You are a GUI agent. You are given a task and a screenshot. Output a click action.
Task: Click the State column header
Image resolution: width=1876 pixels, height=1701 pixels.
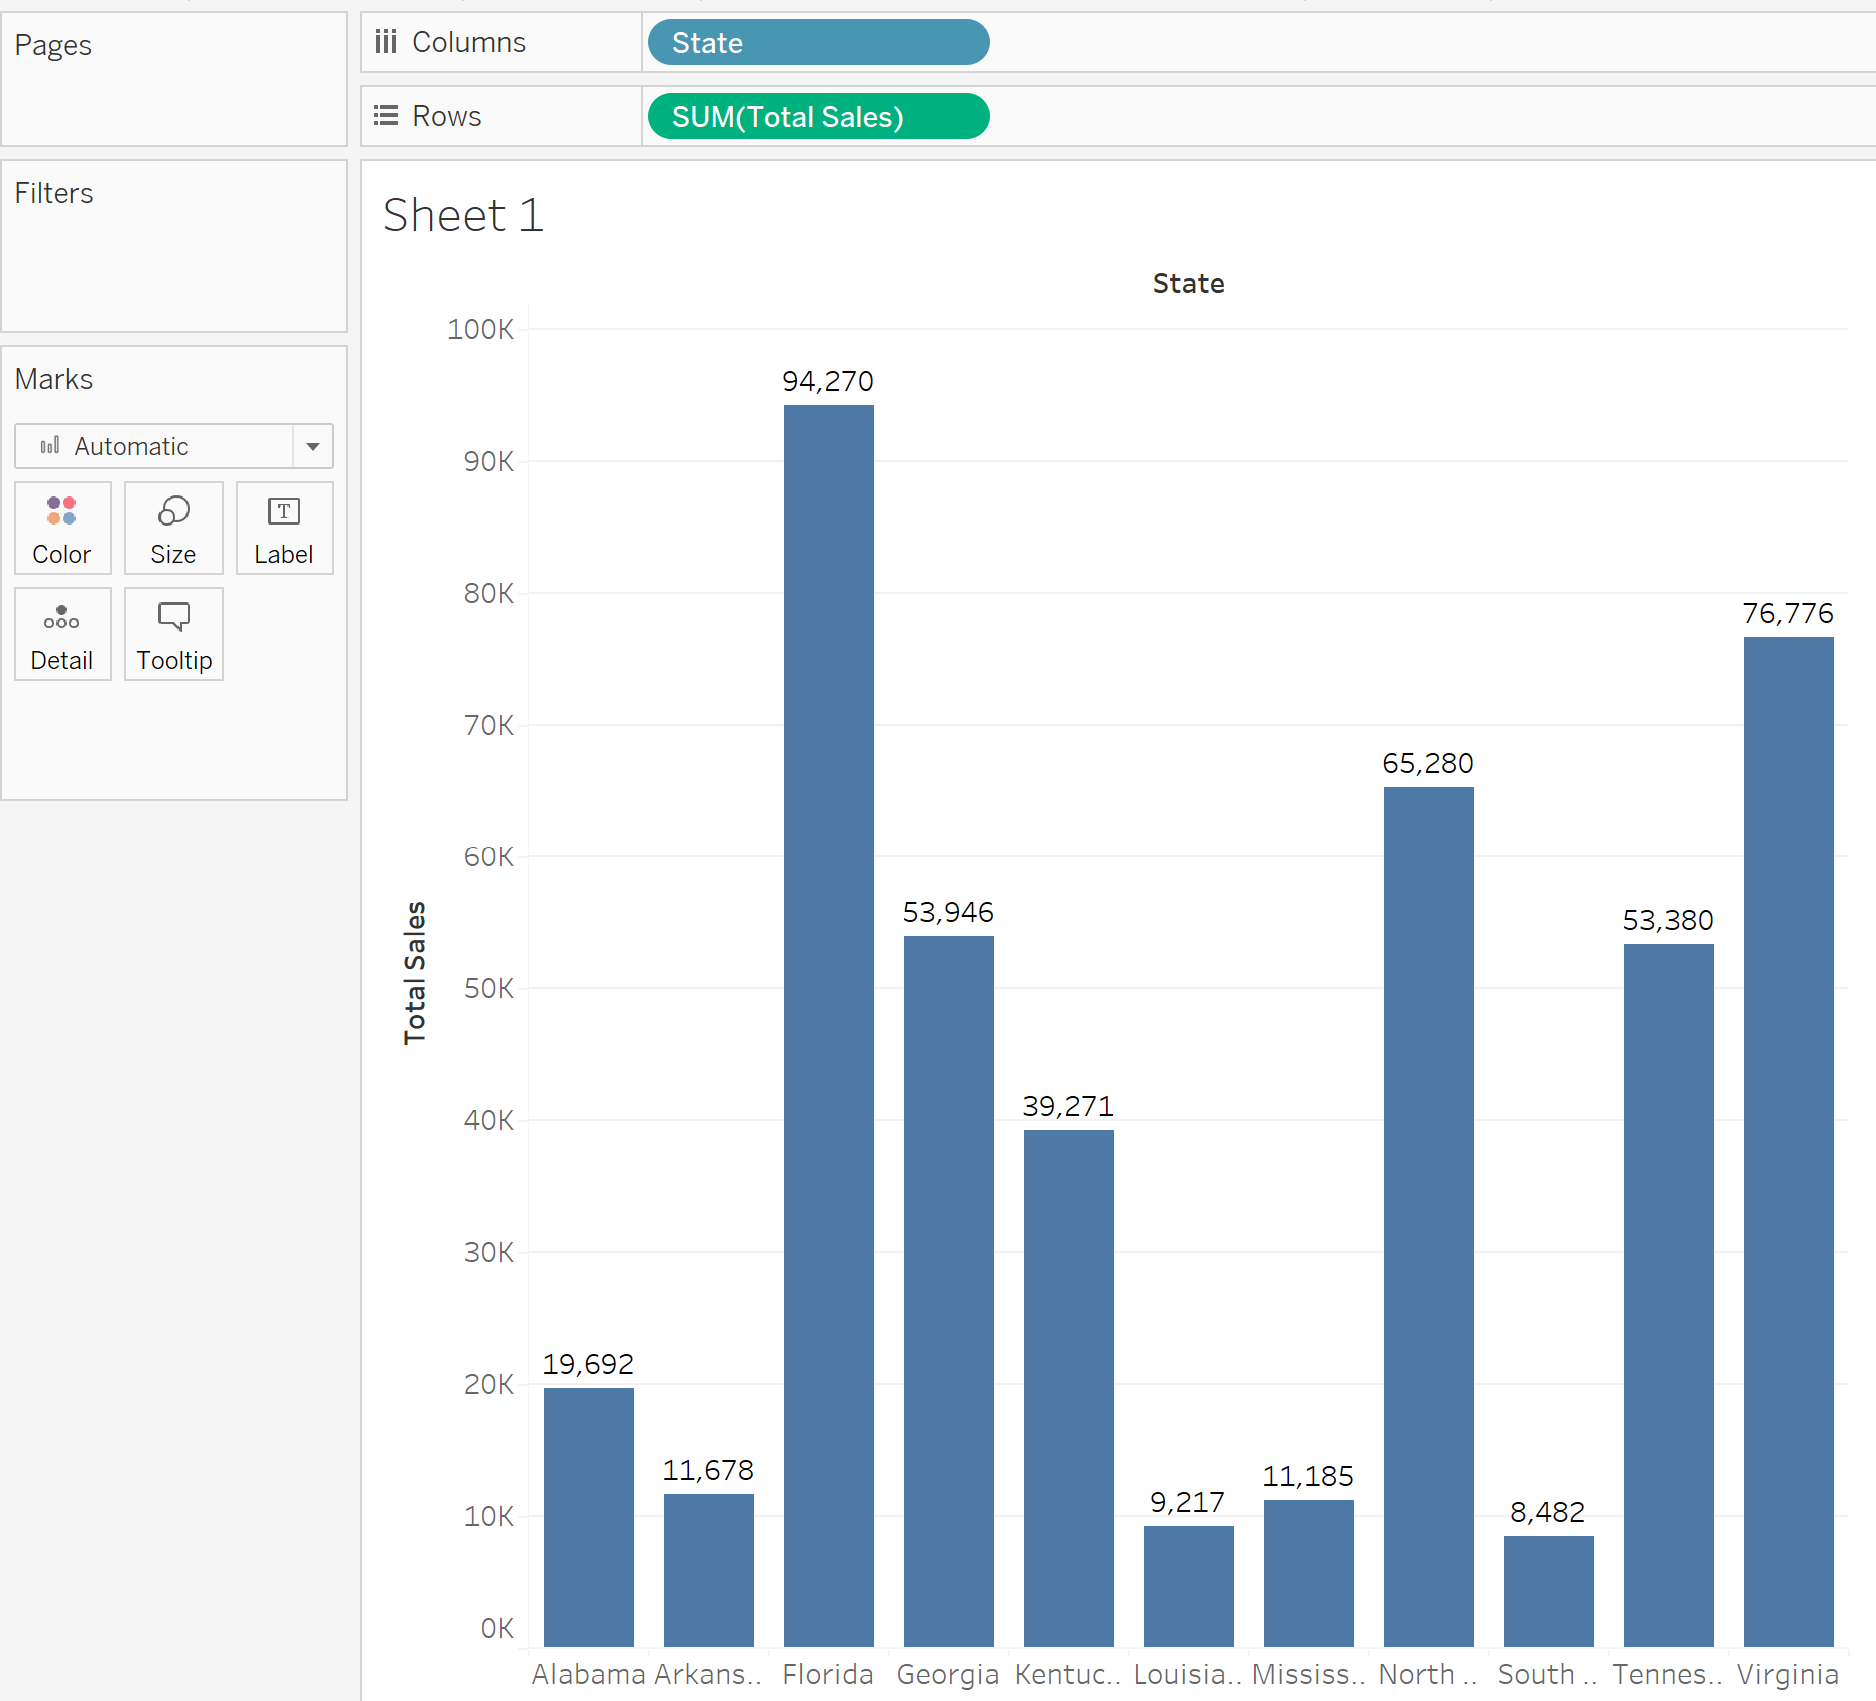[1188, 284]
